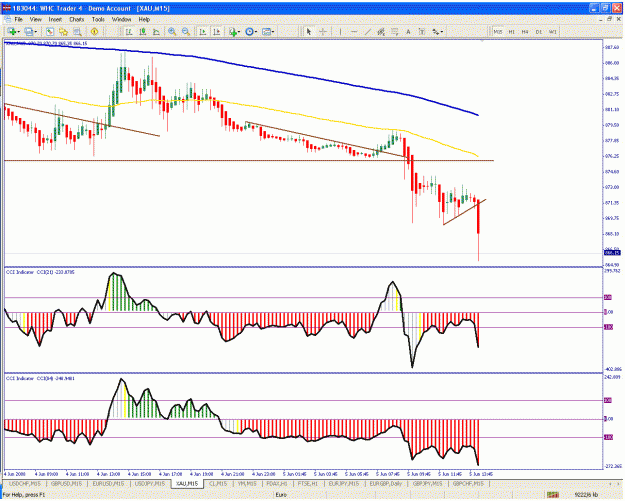Open the Charts menu
The image size is (625, 501).
coord(77,19)
